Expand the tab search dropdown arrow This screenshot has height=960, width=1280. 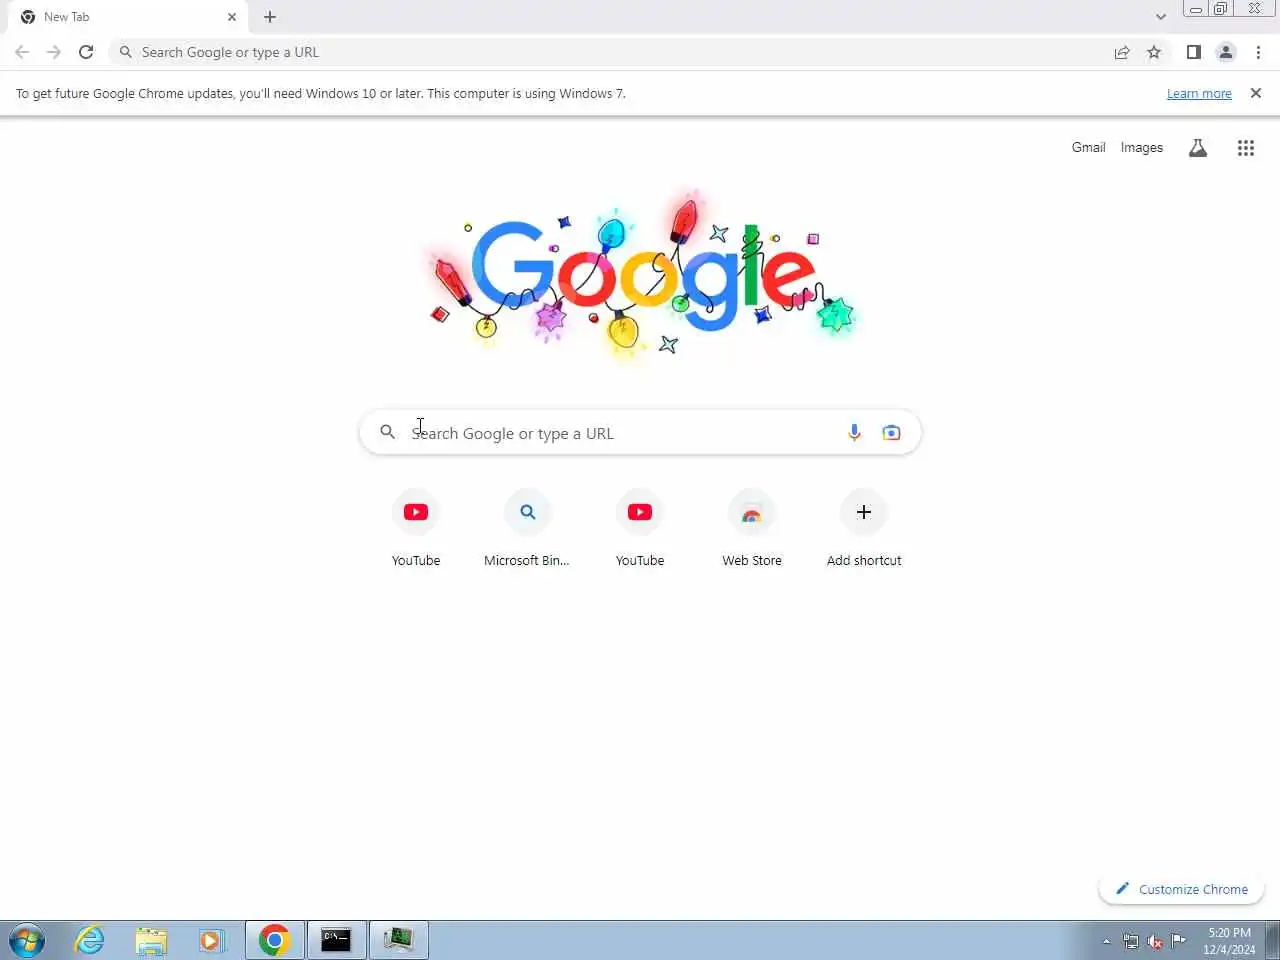click(x=1160, y=17)
